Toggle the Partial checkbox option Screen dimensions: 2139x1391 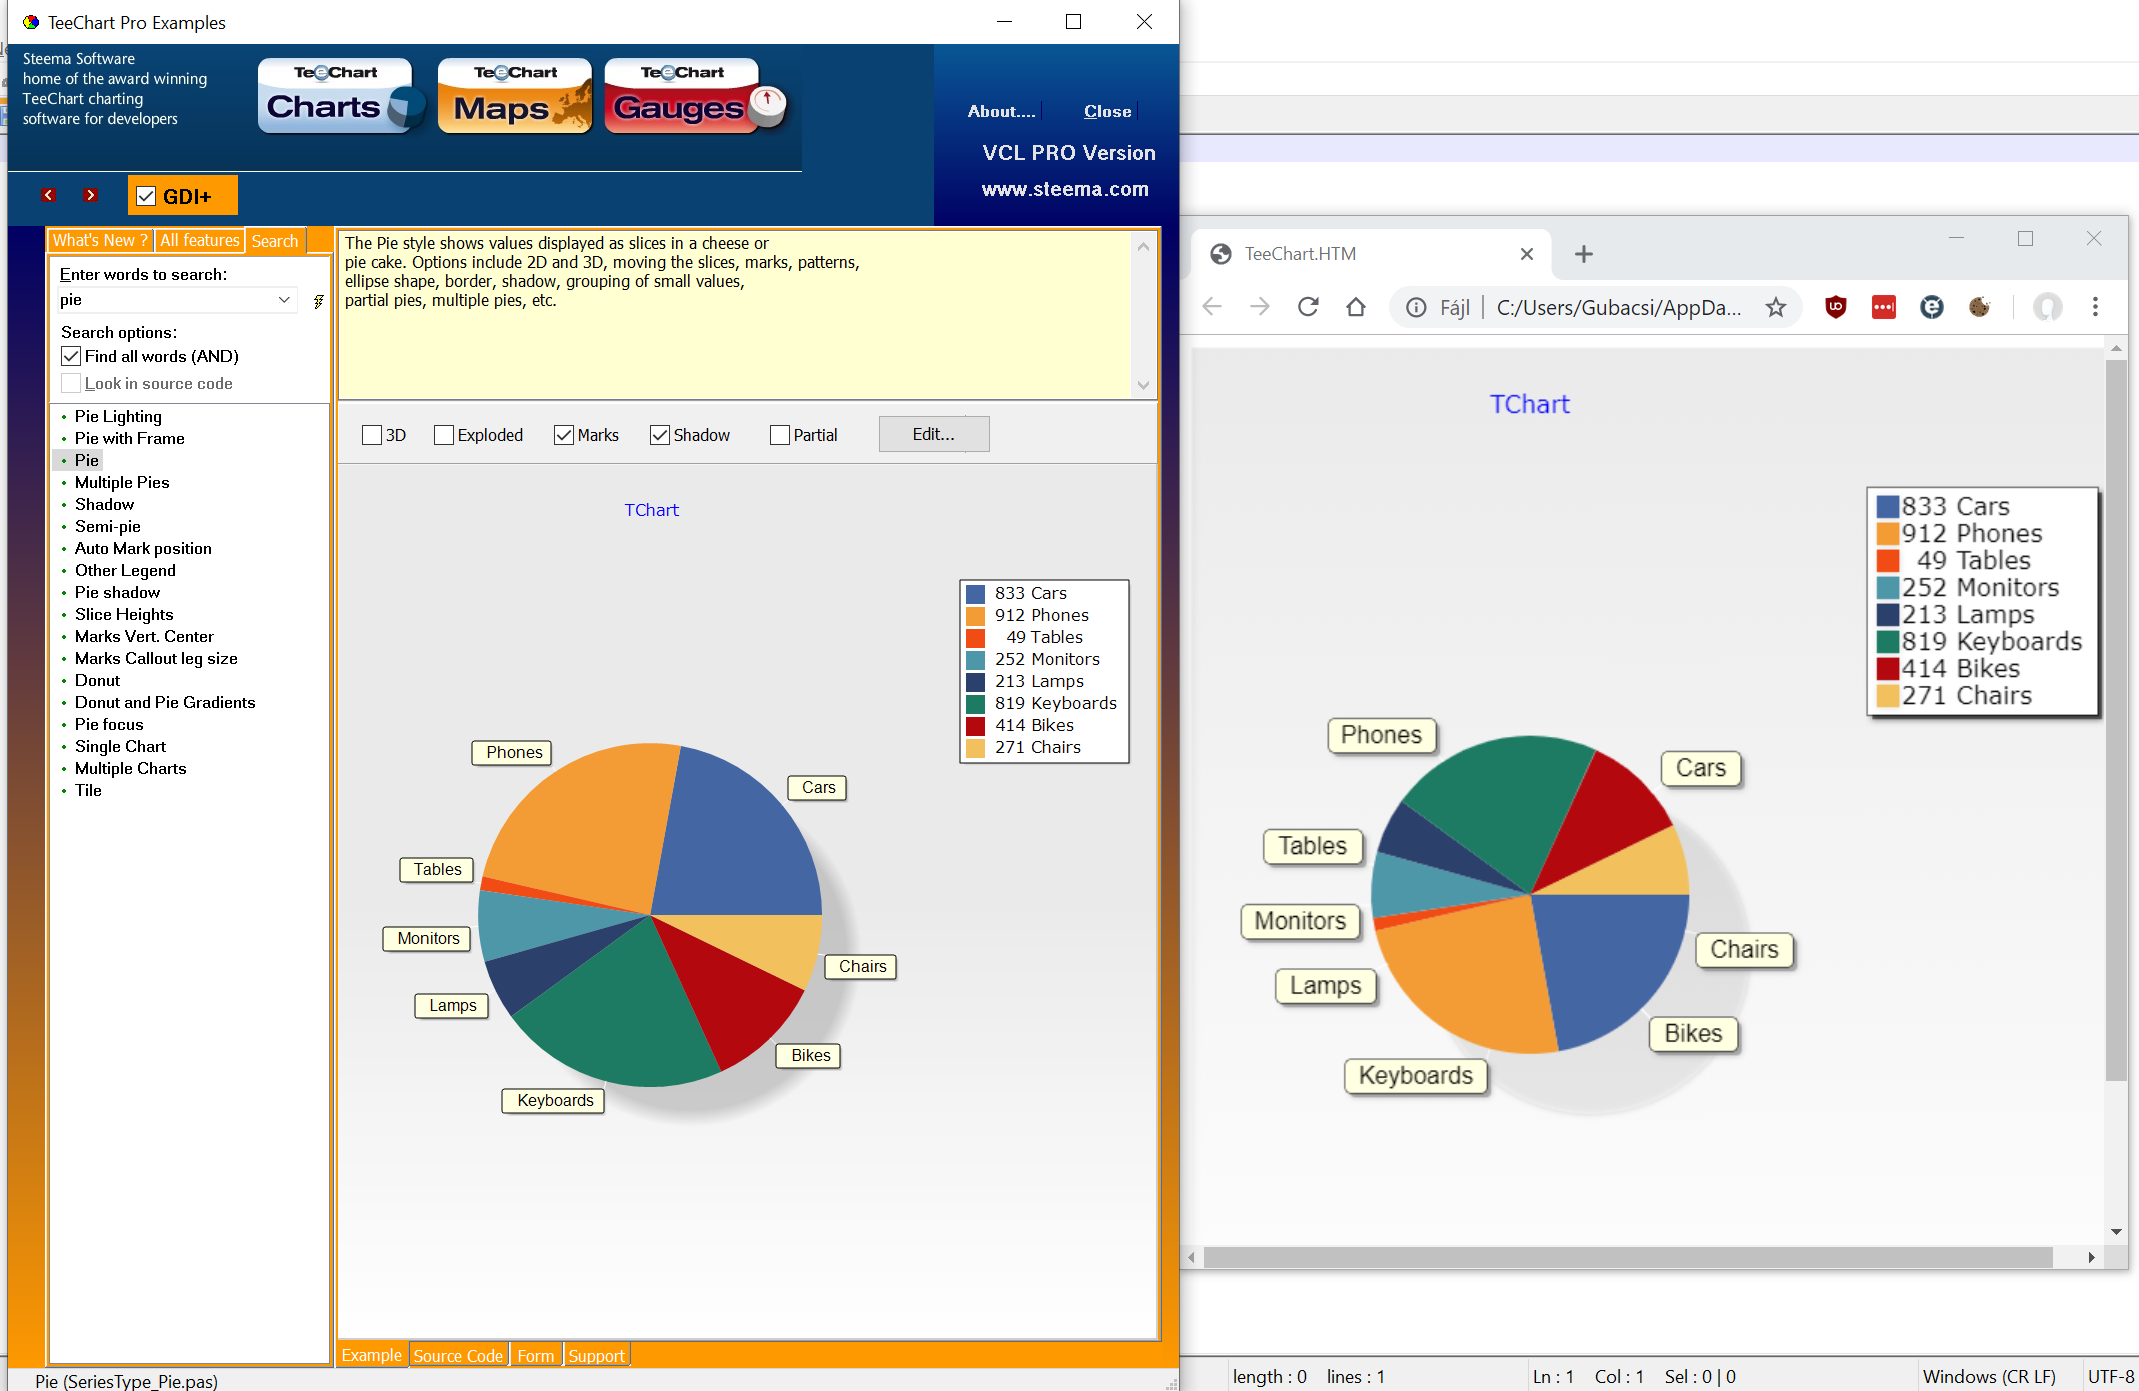pyautogui.click(x=778, y=434)
